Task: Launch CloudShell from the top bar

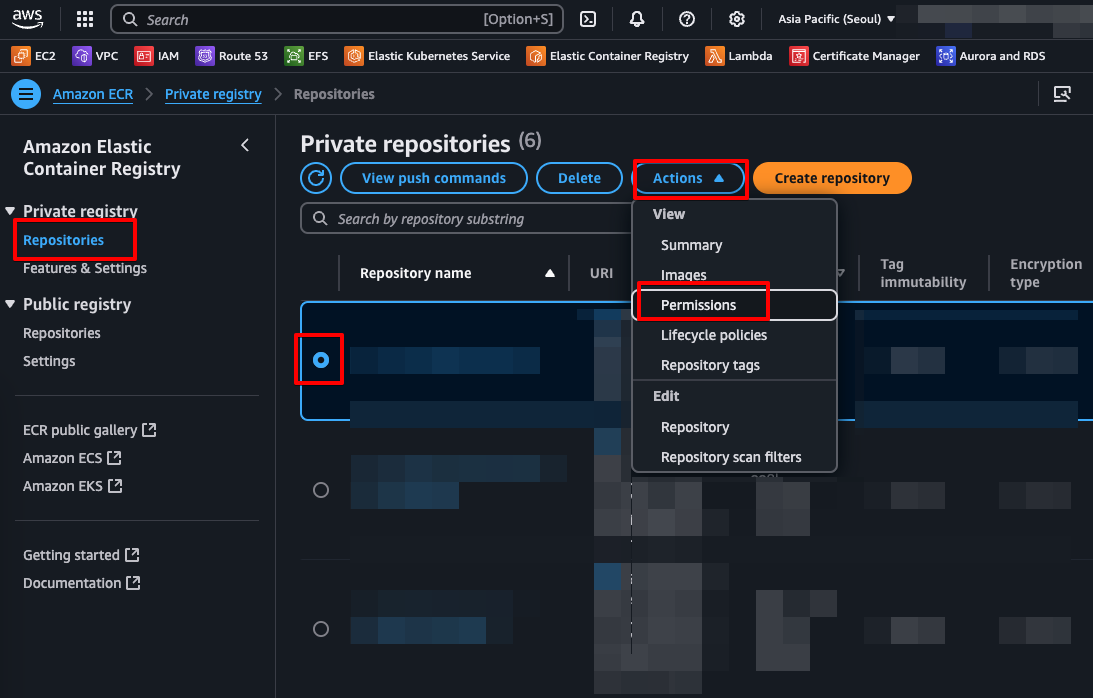Action: coord(588,20)
